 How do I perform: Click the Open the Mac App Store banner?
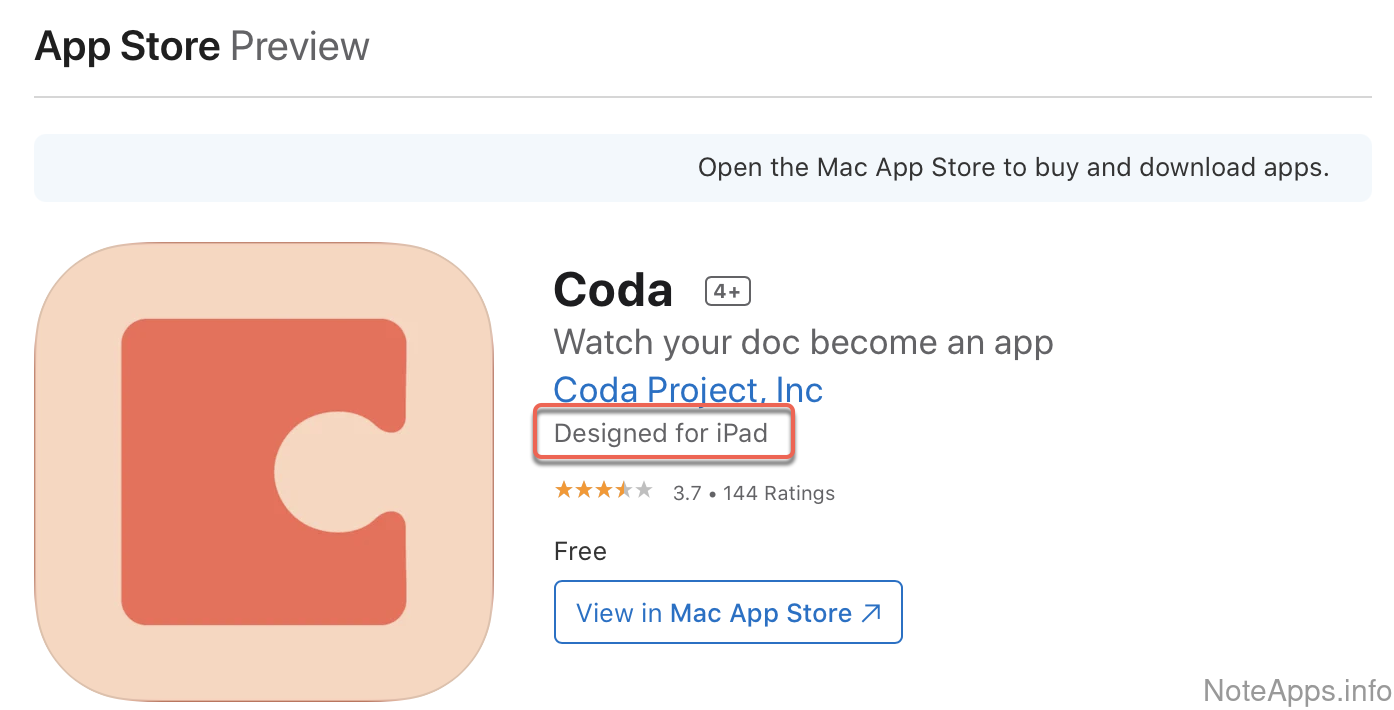(x=1013, y=167)
